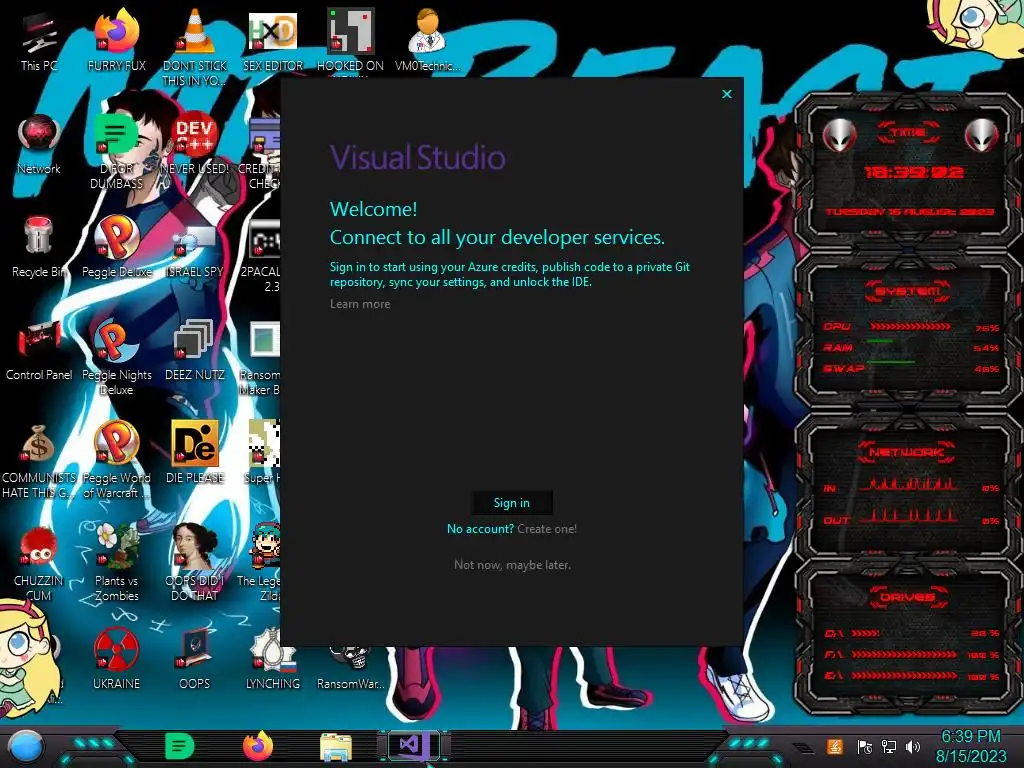The image size is (1024, 768).
Task: Open This PC desktop icon
Action: click(39, 42)
